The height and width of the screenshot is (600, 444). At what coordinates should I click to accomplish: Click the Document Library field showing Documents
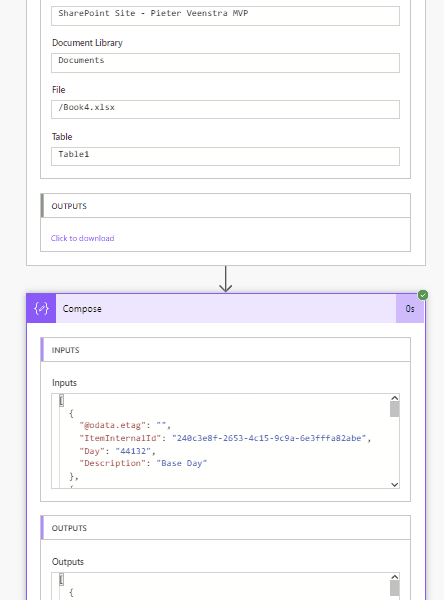click(225, 63)
